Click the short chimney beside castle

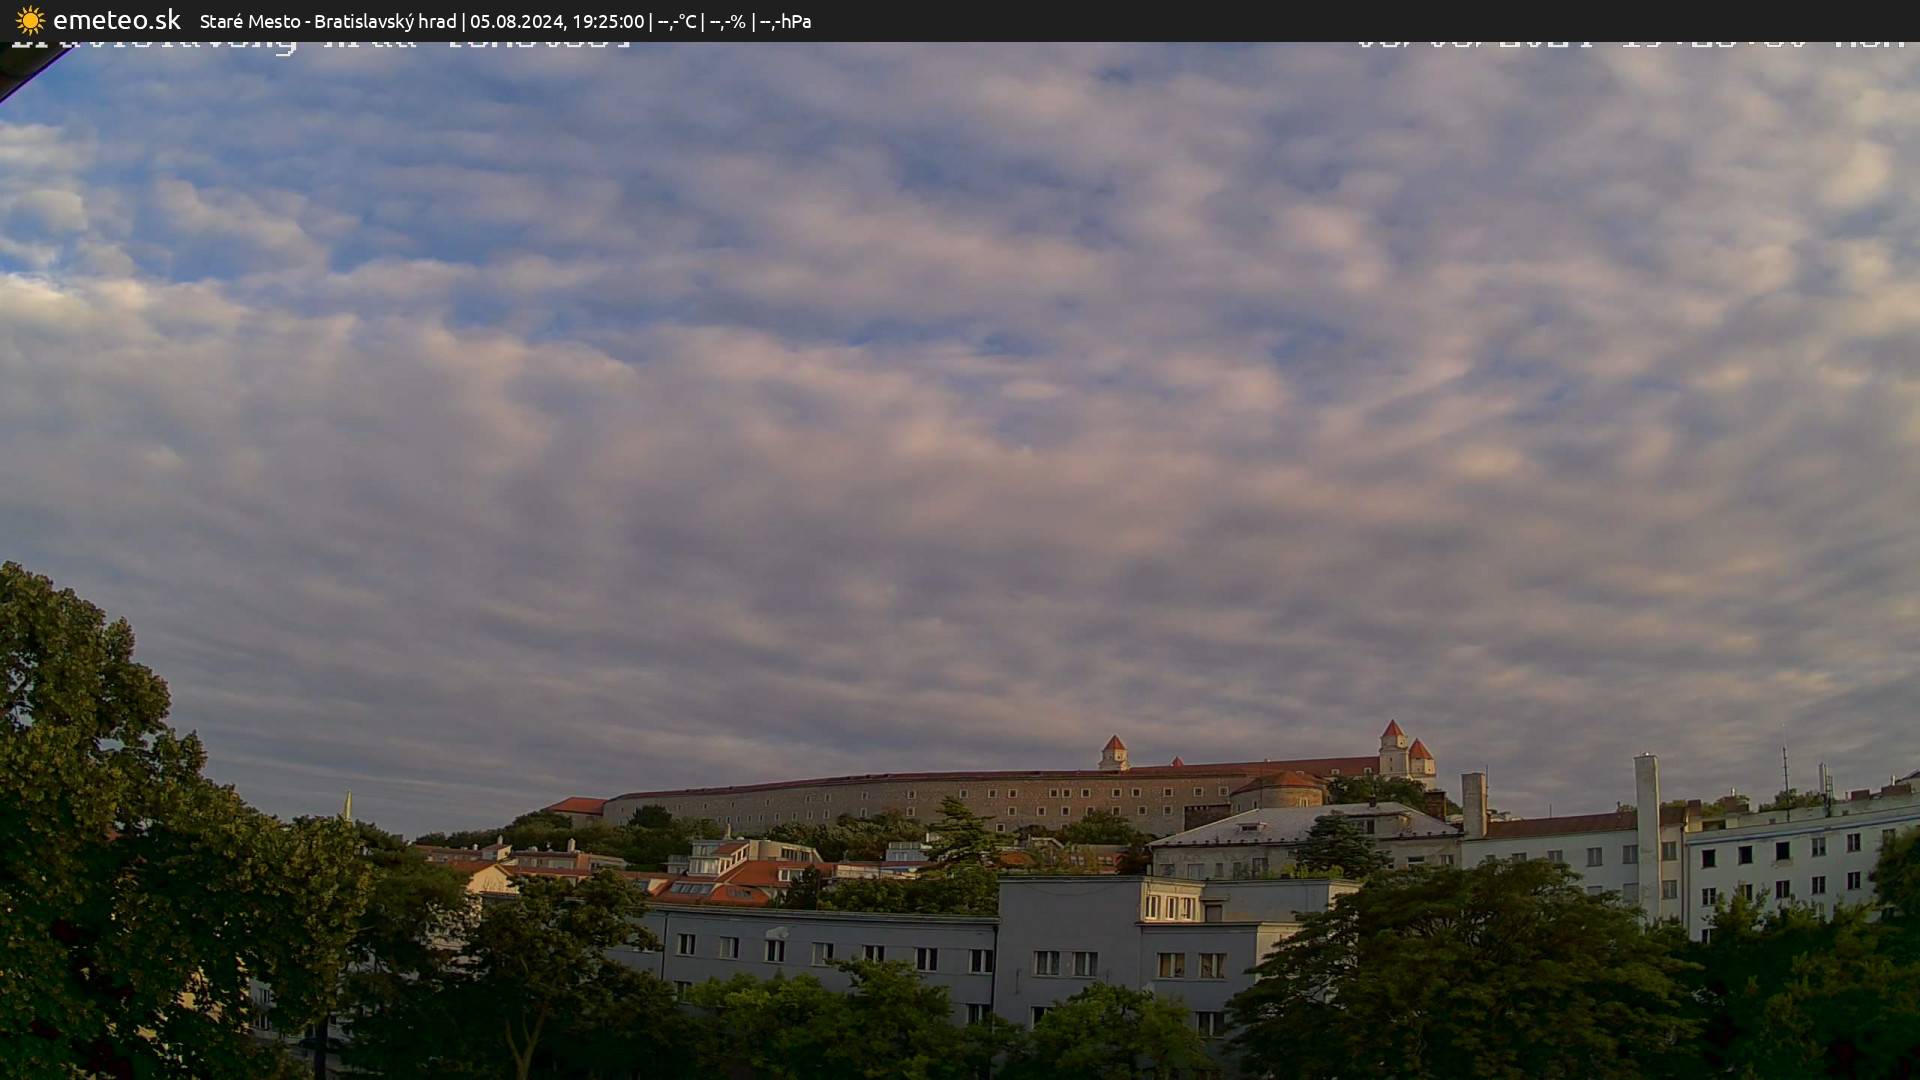(x=1473, y=803)
